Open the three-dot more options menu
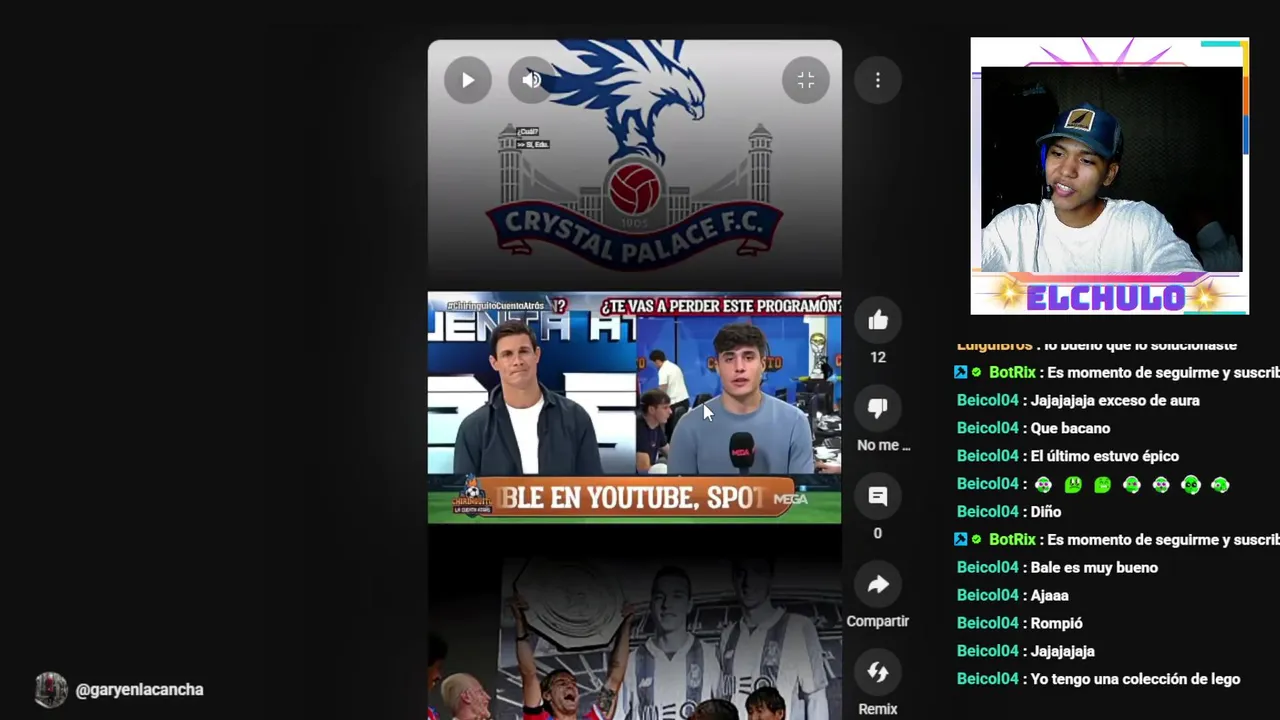The image size is (1280, 720). coord(878,81)
